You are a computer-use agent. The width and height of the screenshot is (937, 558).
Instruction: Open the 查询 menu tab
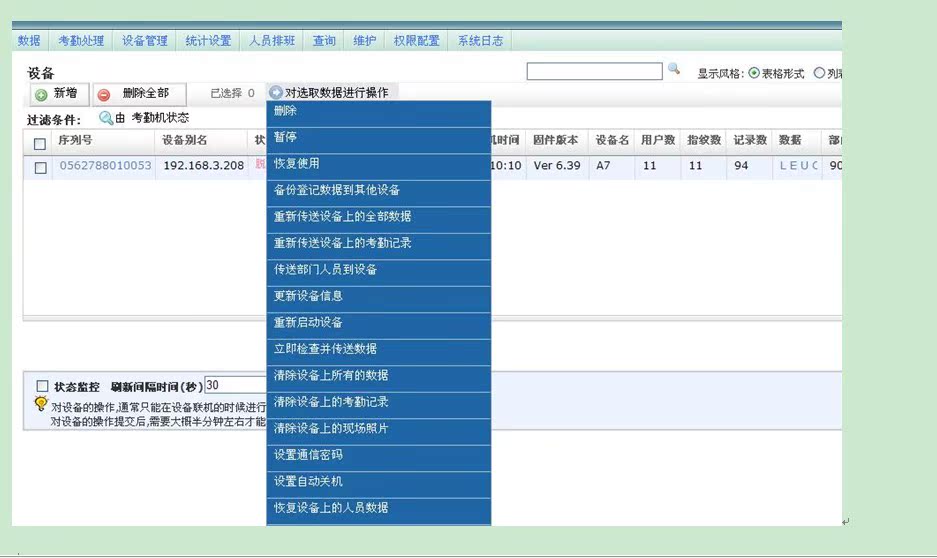tap(324, 41)
